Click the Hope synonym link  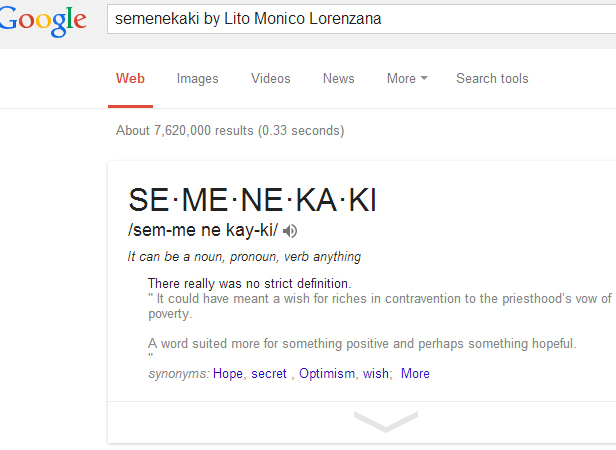[x=227, y=373]
